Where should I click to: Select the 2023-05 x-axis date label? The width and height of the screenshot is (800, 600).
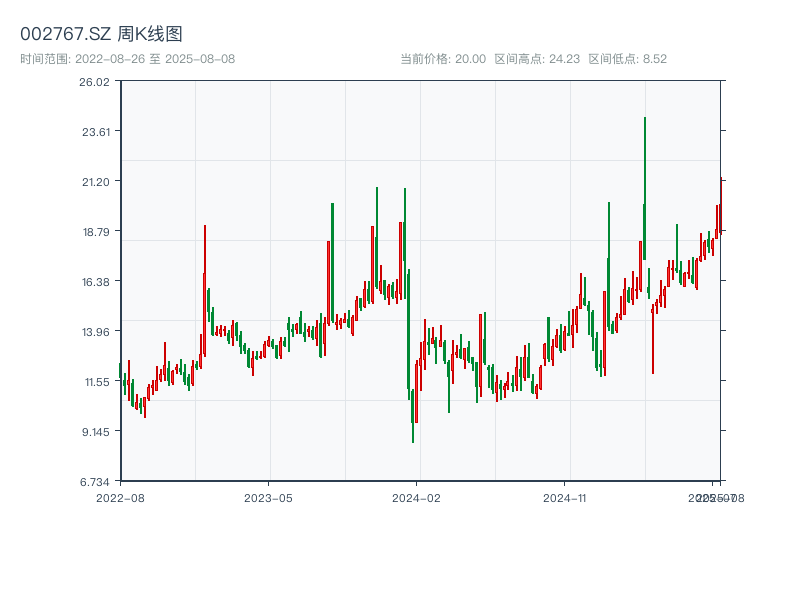click(269, 497)
